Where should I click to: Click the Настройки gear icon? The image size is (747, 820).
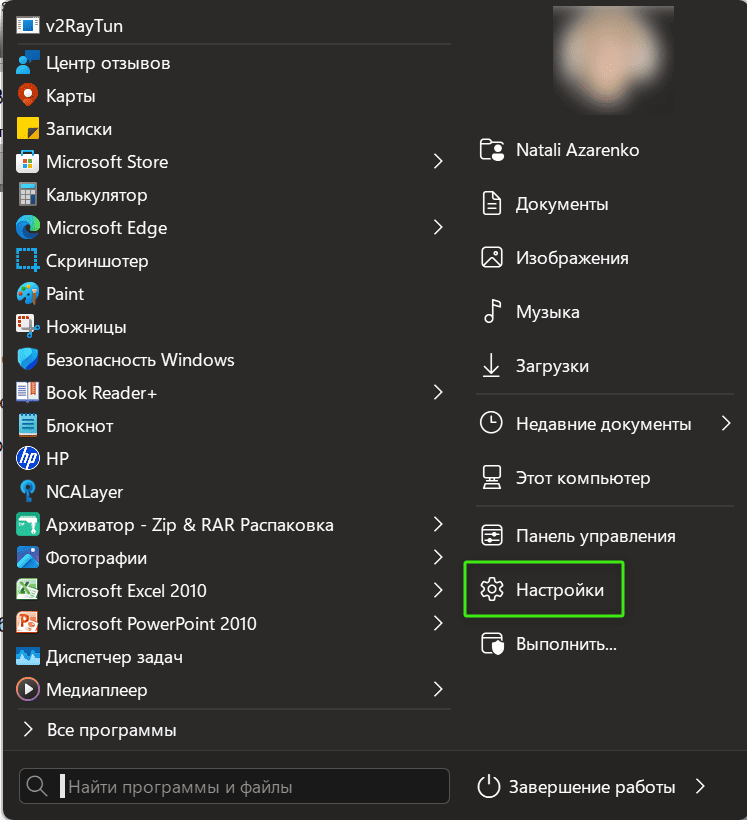point(492,589)
